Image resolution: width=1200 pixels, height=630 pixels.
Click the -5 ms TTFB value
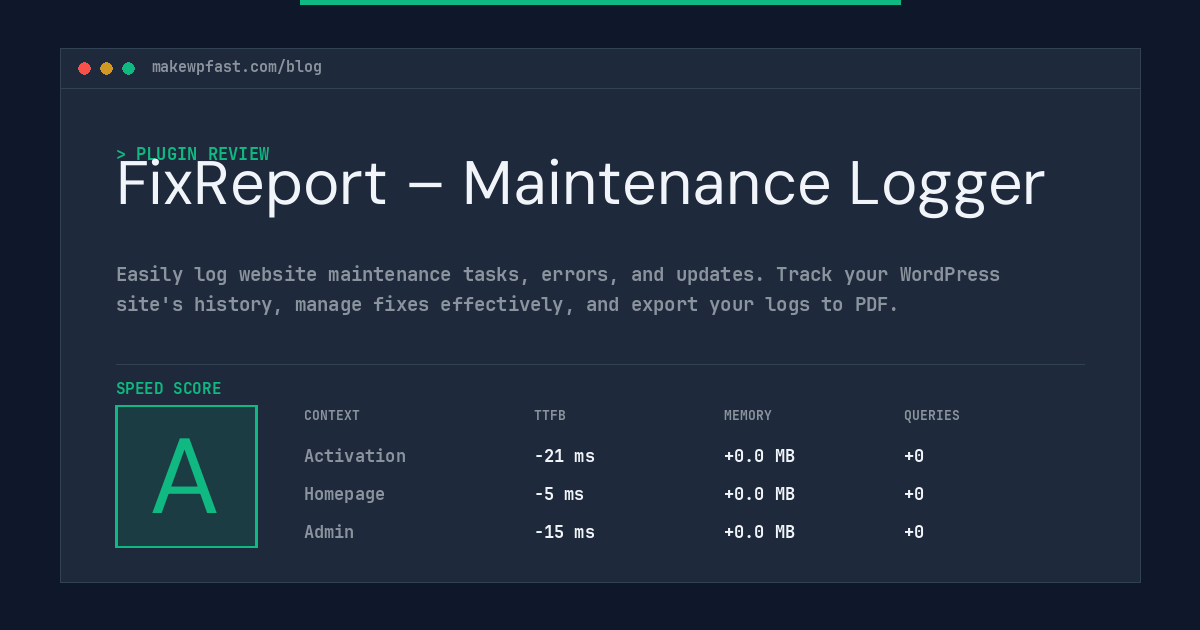coord(559,494)
